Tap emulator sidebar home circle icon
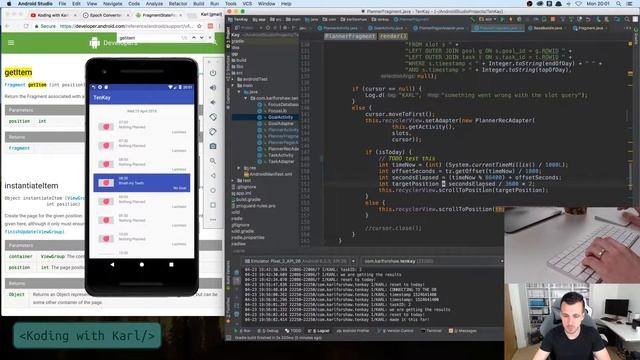 pyautogui.click(x=213, y=190)
